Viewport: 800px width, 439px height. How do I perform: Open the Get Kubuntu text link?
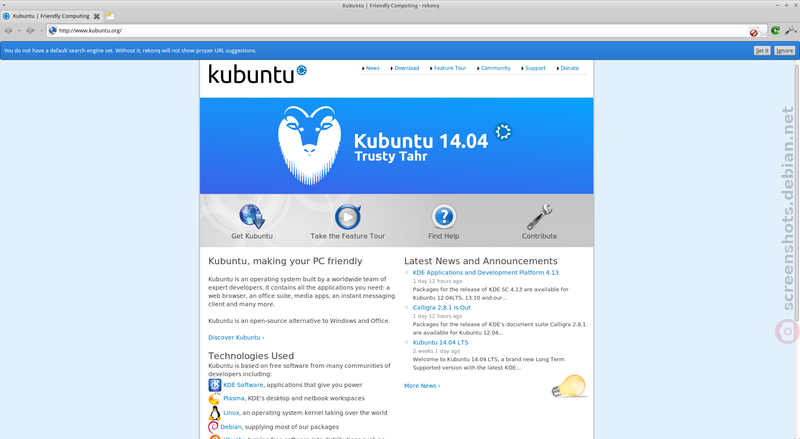point(252,236)
